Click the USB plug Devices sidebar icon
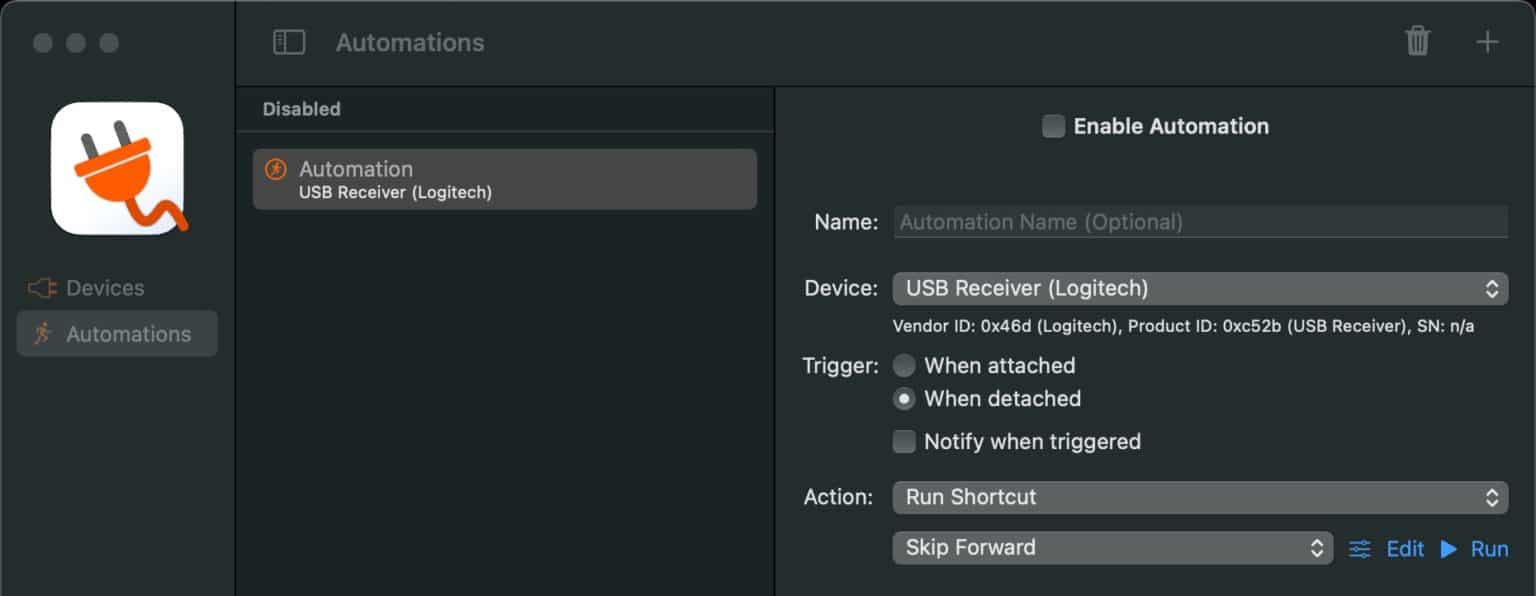Screen dimensions: 1536x596 (42, 287)
